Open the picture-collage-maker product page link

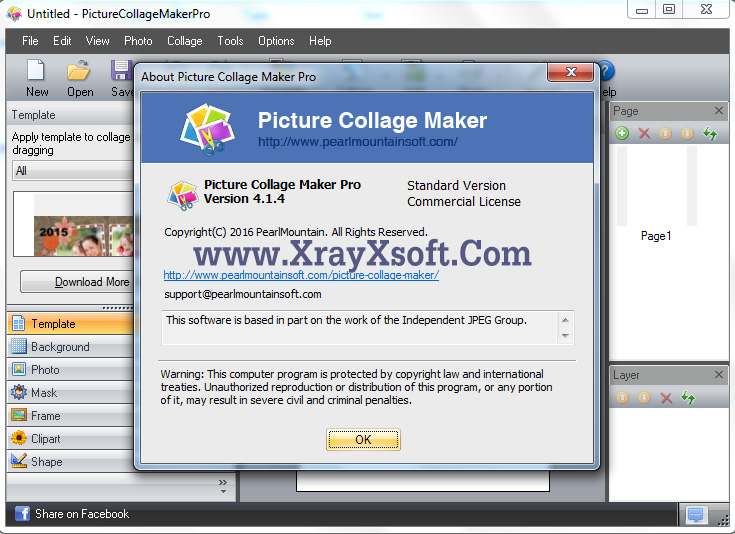coord(301,275)
